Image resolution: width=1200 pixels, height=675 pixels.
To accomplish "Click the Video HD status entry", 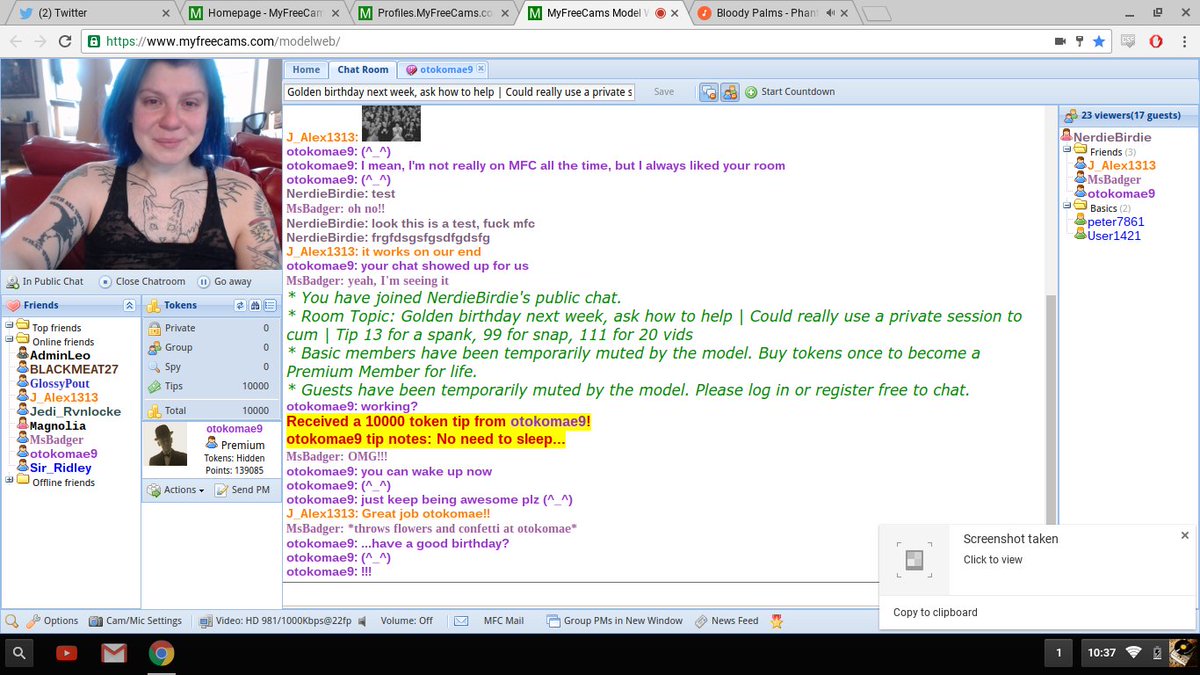I will (x=275, y=621).
